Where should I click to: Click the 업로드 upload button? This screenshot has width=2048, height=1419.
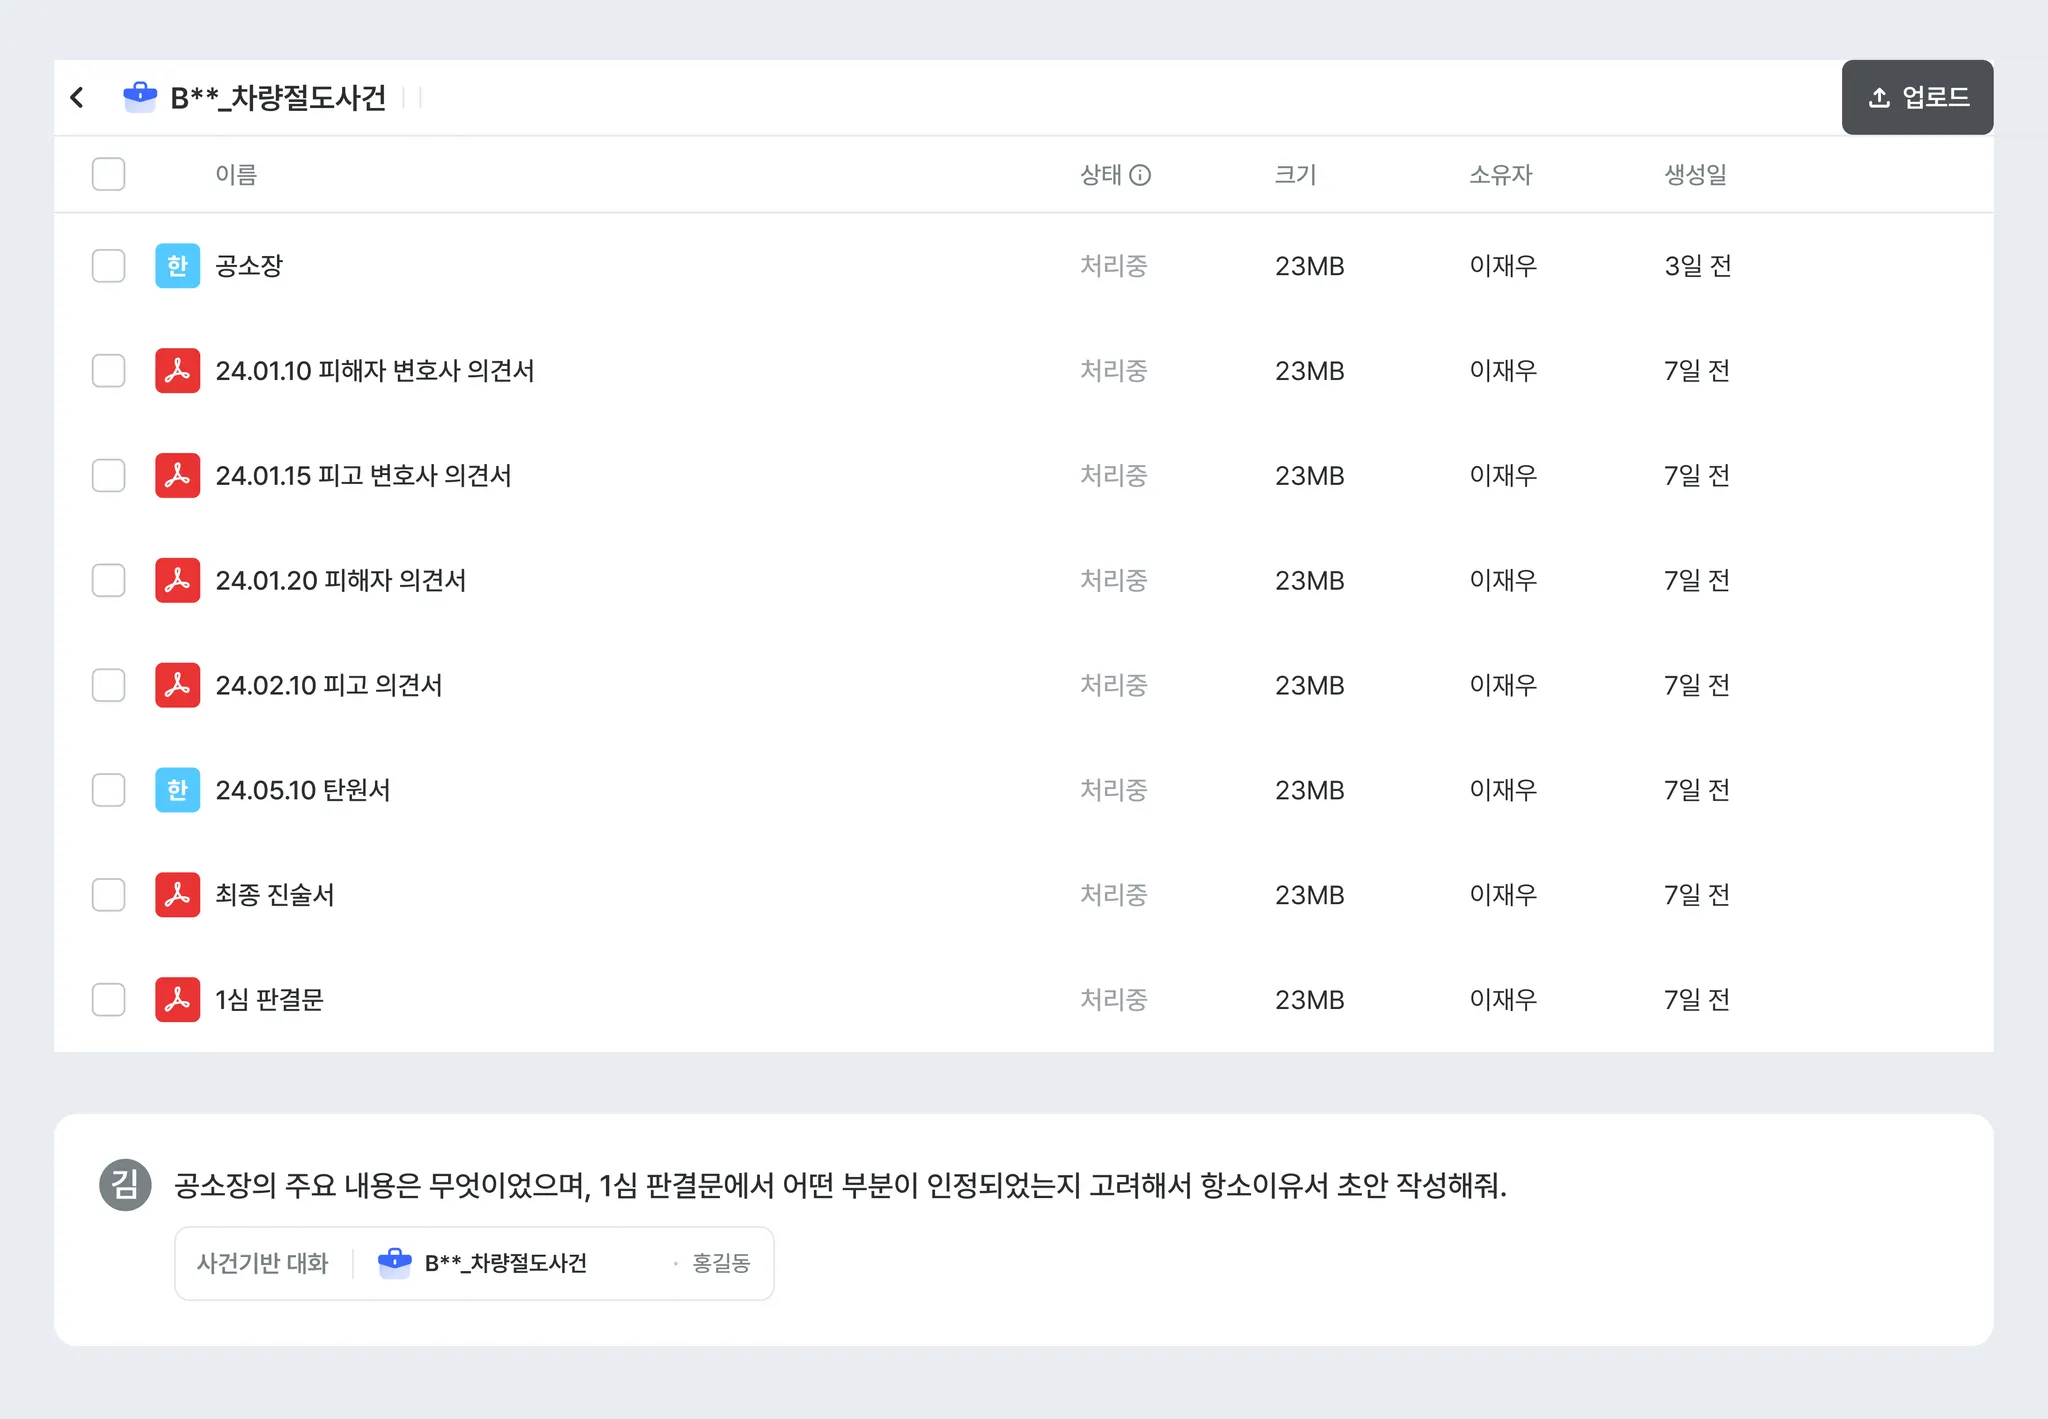pos(1917,97)
